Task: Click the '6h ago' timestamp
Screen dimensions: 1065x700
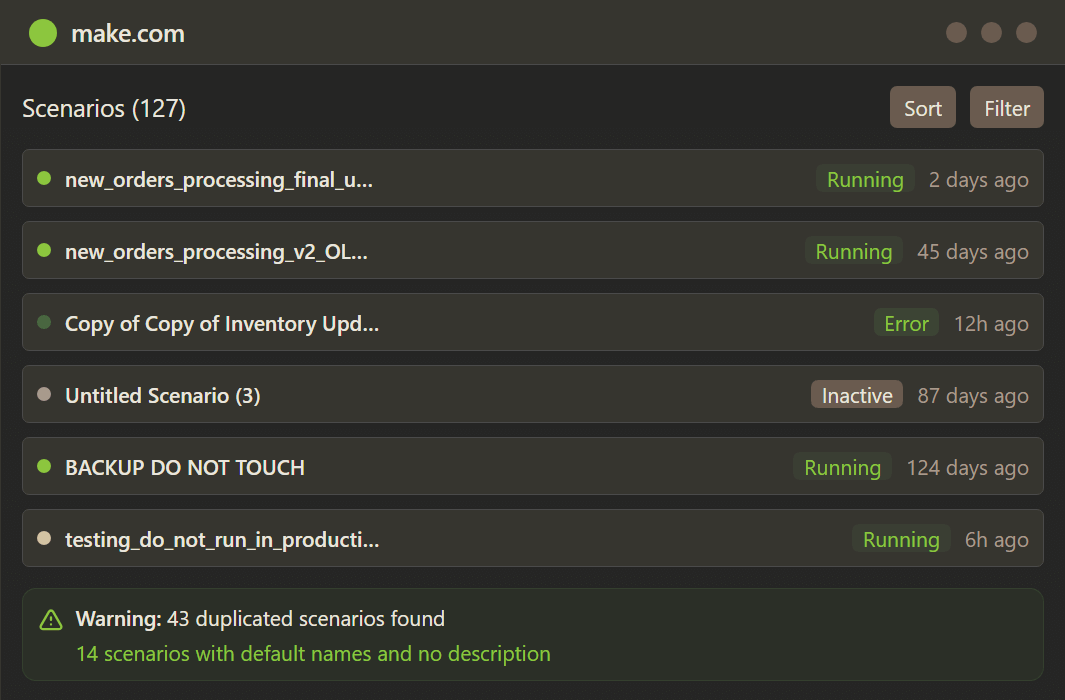Action: point(996,540)
